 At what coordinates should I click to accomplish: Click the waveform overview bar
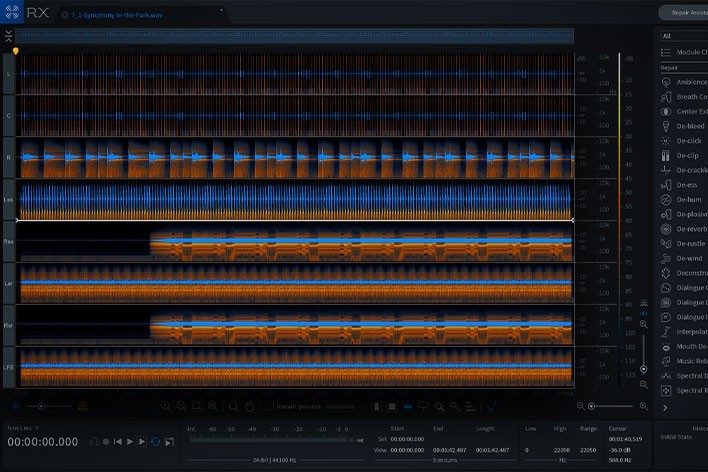pos(294,36)
